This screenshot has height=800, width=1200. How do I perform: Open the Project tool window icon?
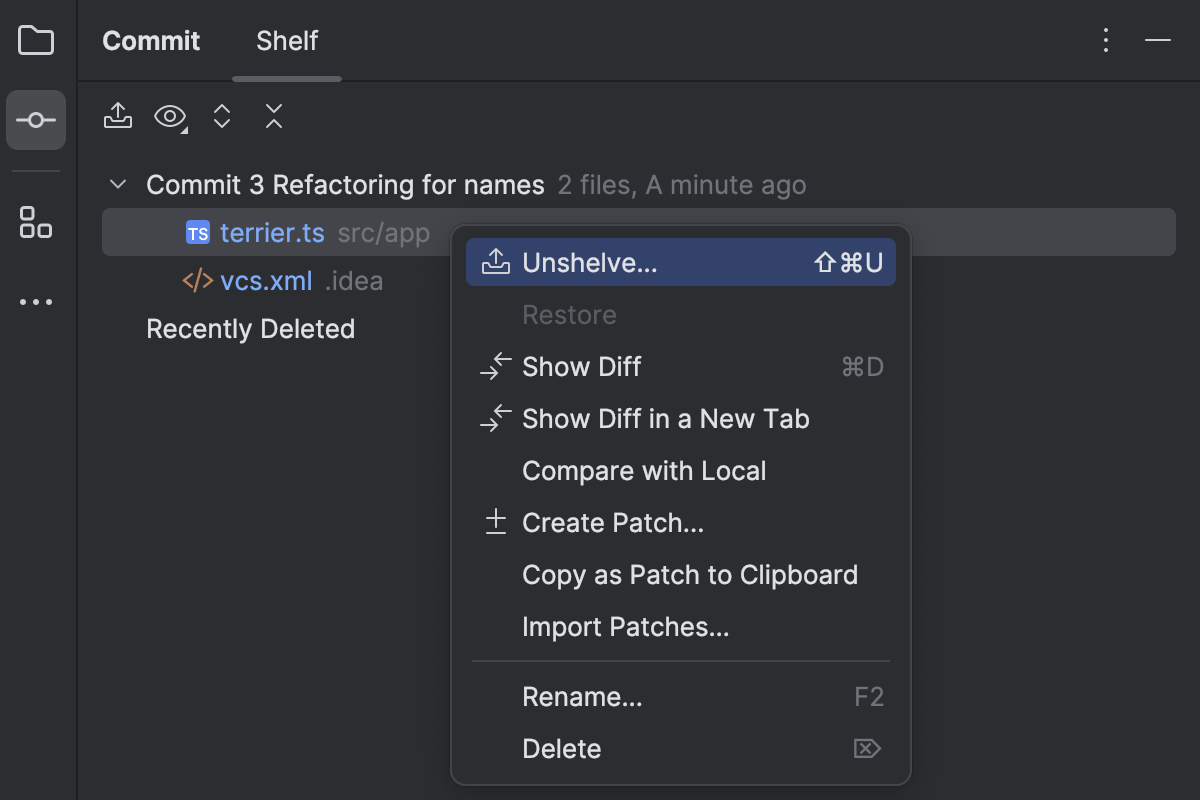pos(36,40)
